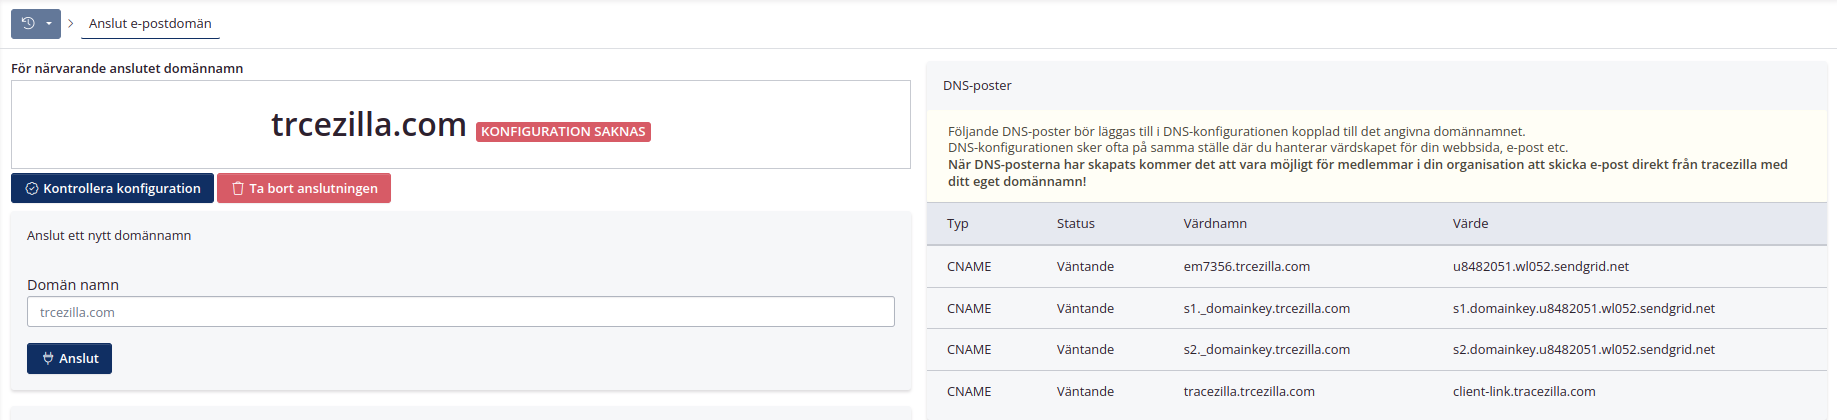Select the client-link.tracezilla.com value cell
This screenshot has height=420, width=1837.
(x=1523, y=392)
